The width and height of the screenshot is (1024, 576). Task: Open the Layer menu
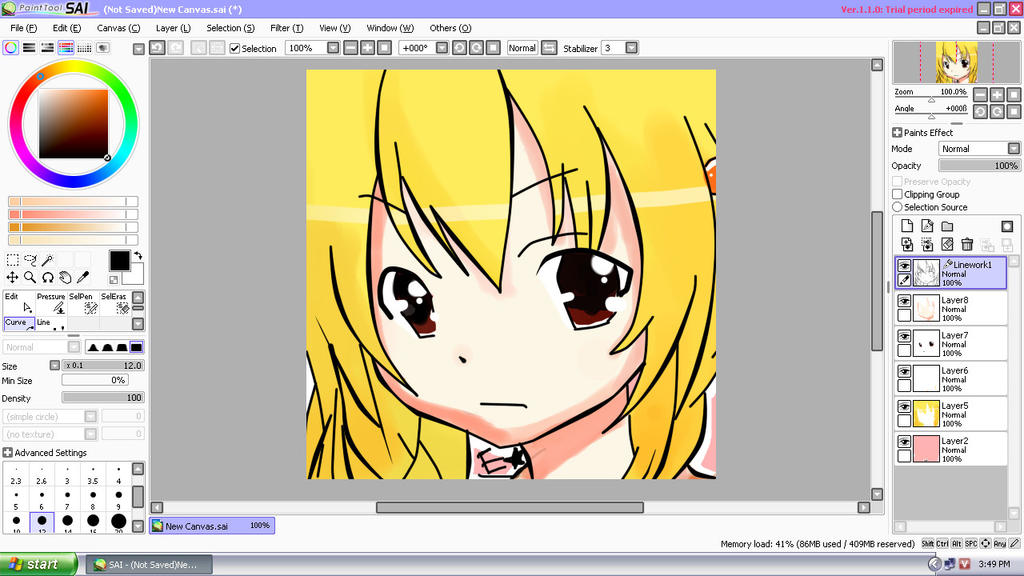coord(173,28)
